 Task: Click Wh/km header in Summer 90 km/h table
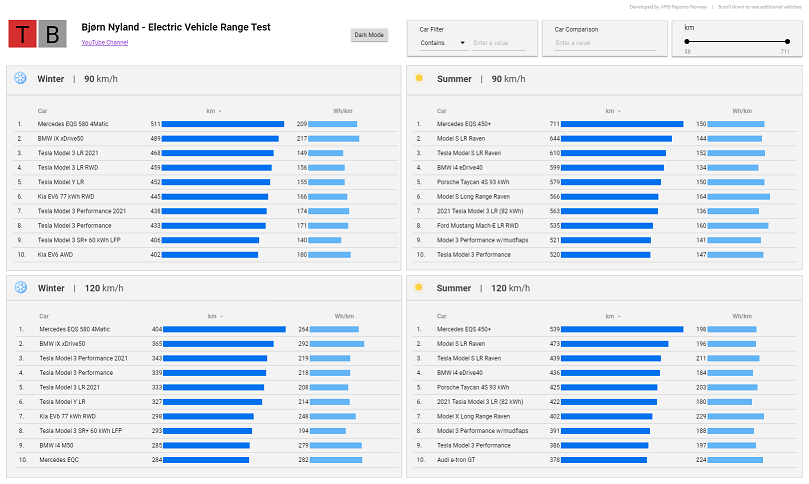742,111
